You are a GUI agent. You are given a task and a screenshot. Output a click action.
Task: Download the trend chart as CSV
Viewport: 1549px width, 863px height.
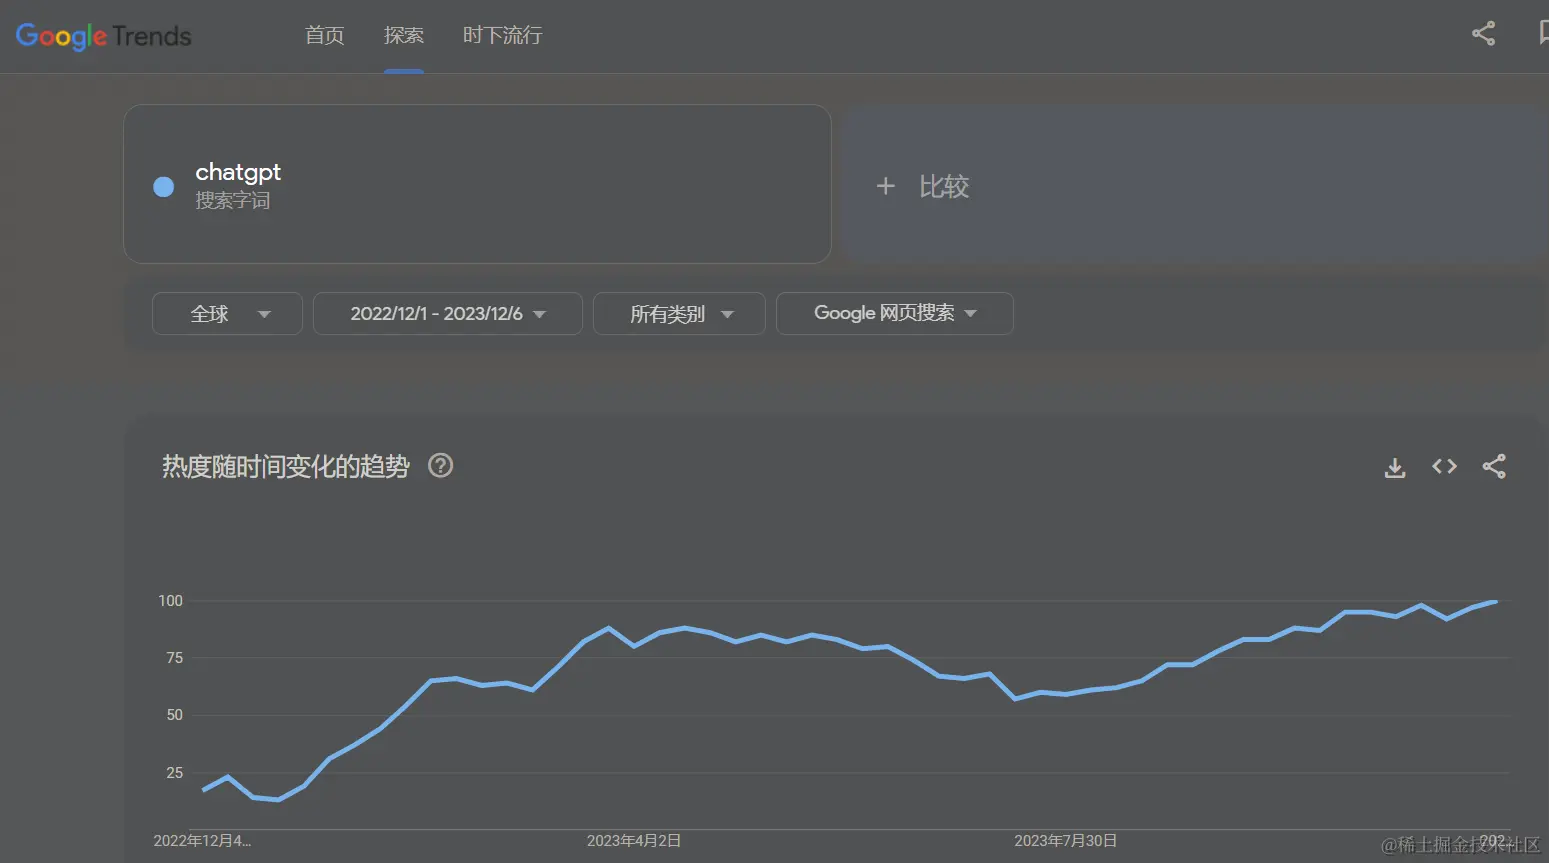click(x=1395, y=467)
